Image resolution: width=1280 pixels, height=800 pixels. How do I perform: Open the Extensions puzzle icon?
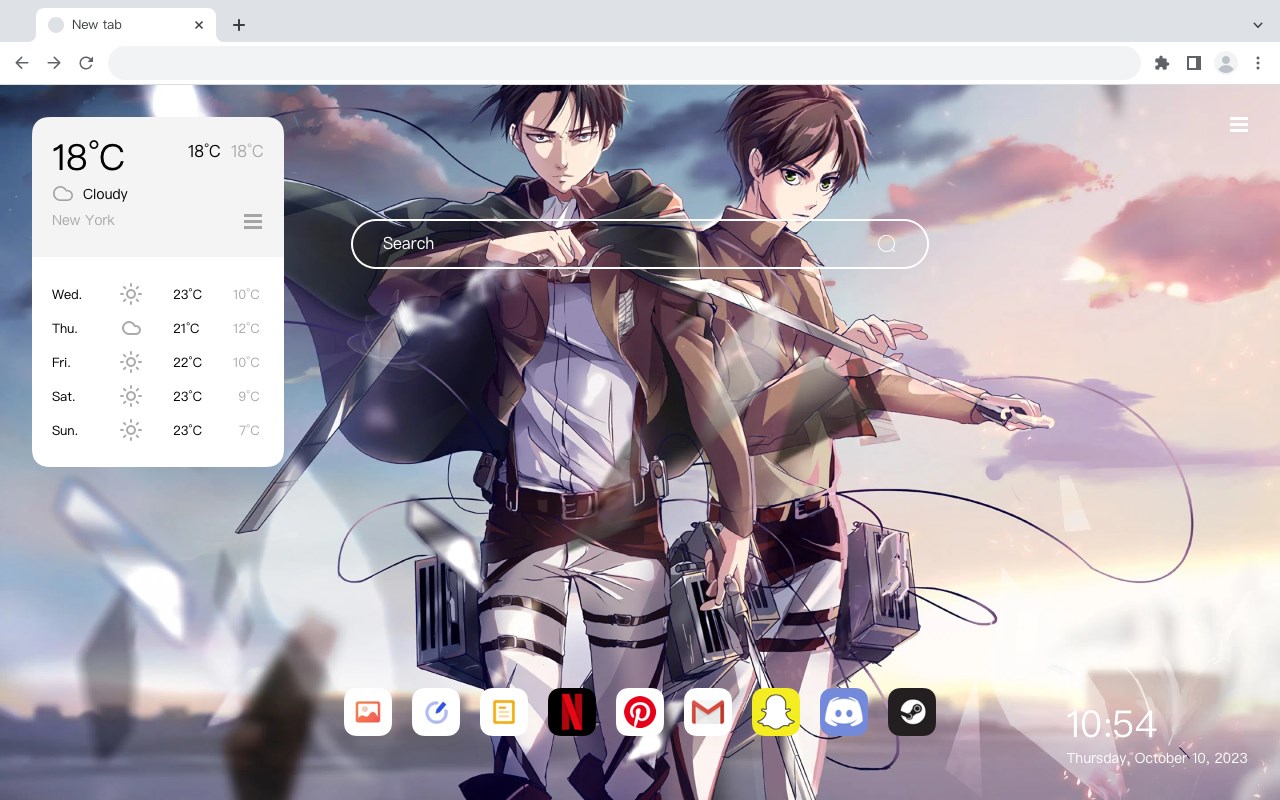1162,63
